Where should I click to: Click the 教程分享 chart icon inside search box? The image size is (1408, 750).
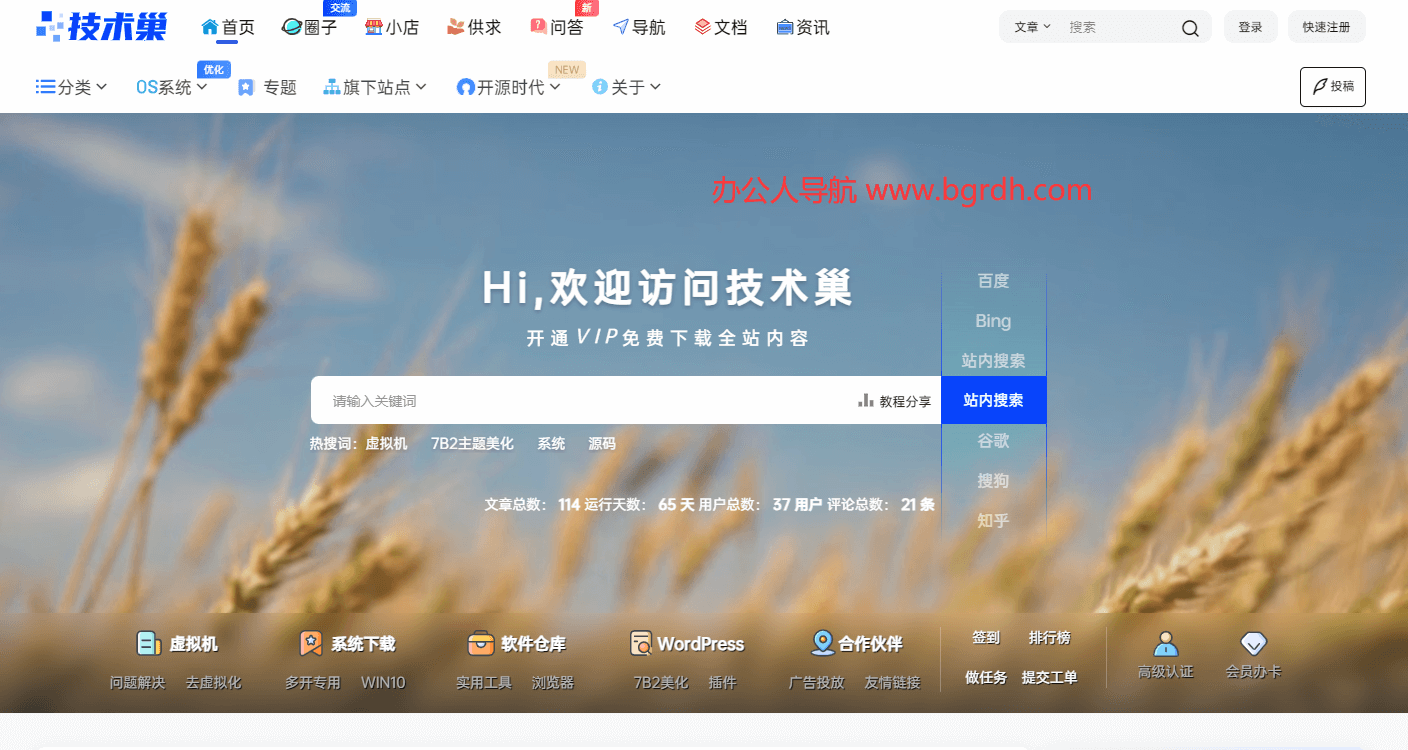pyautogui.click(x=864, y=399)
